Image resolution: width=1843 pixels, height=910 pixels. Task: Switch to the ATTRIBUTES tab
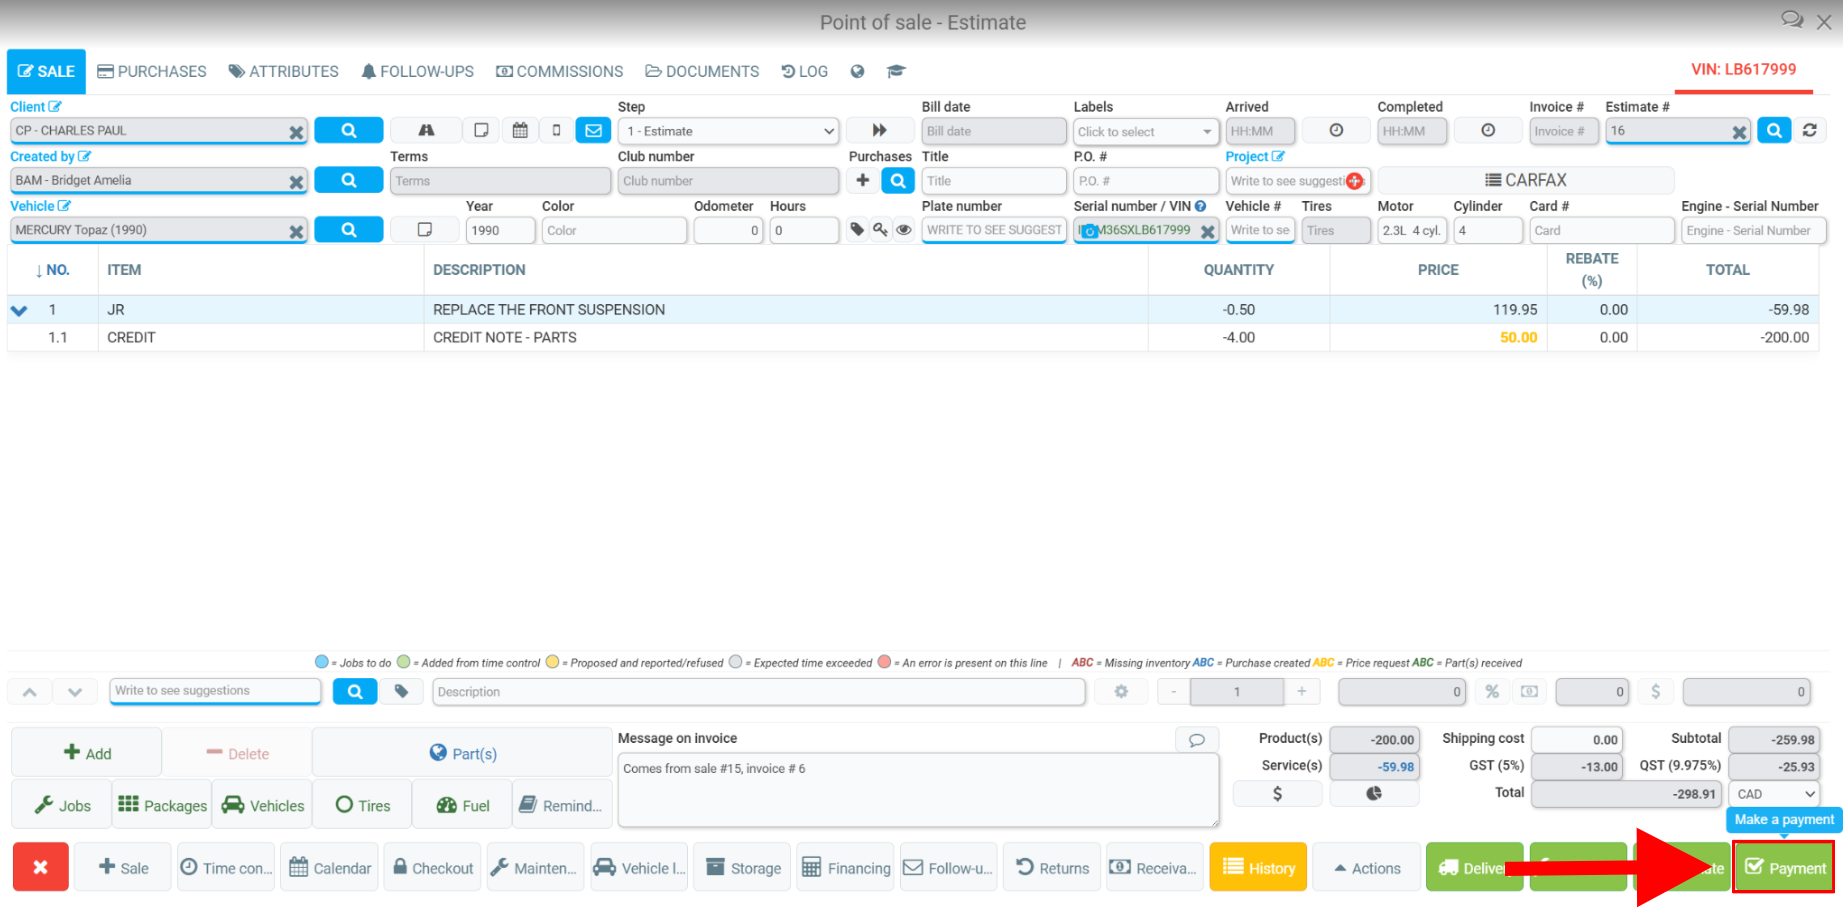284,71
